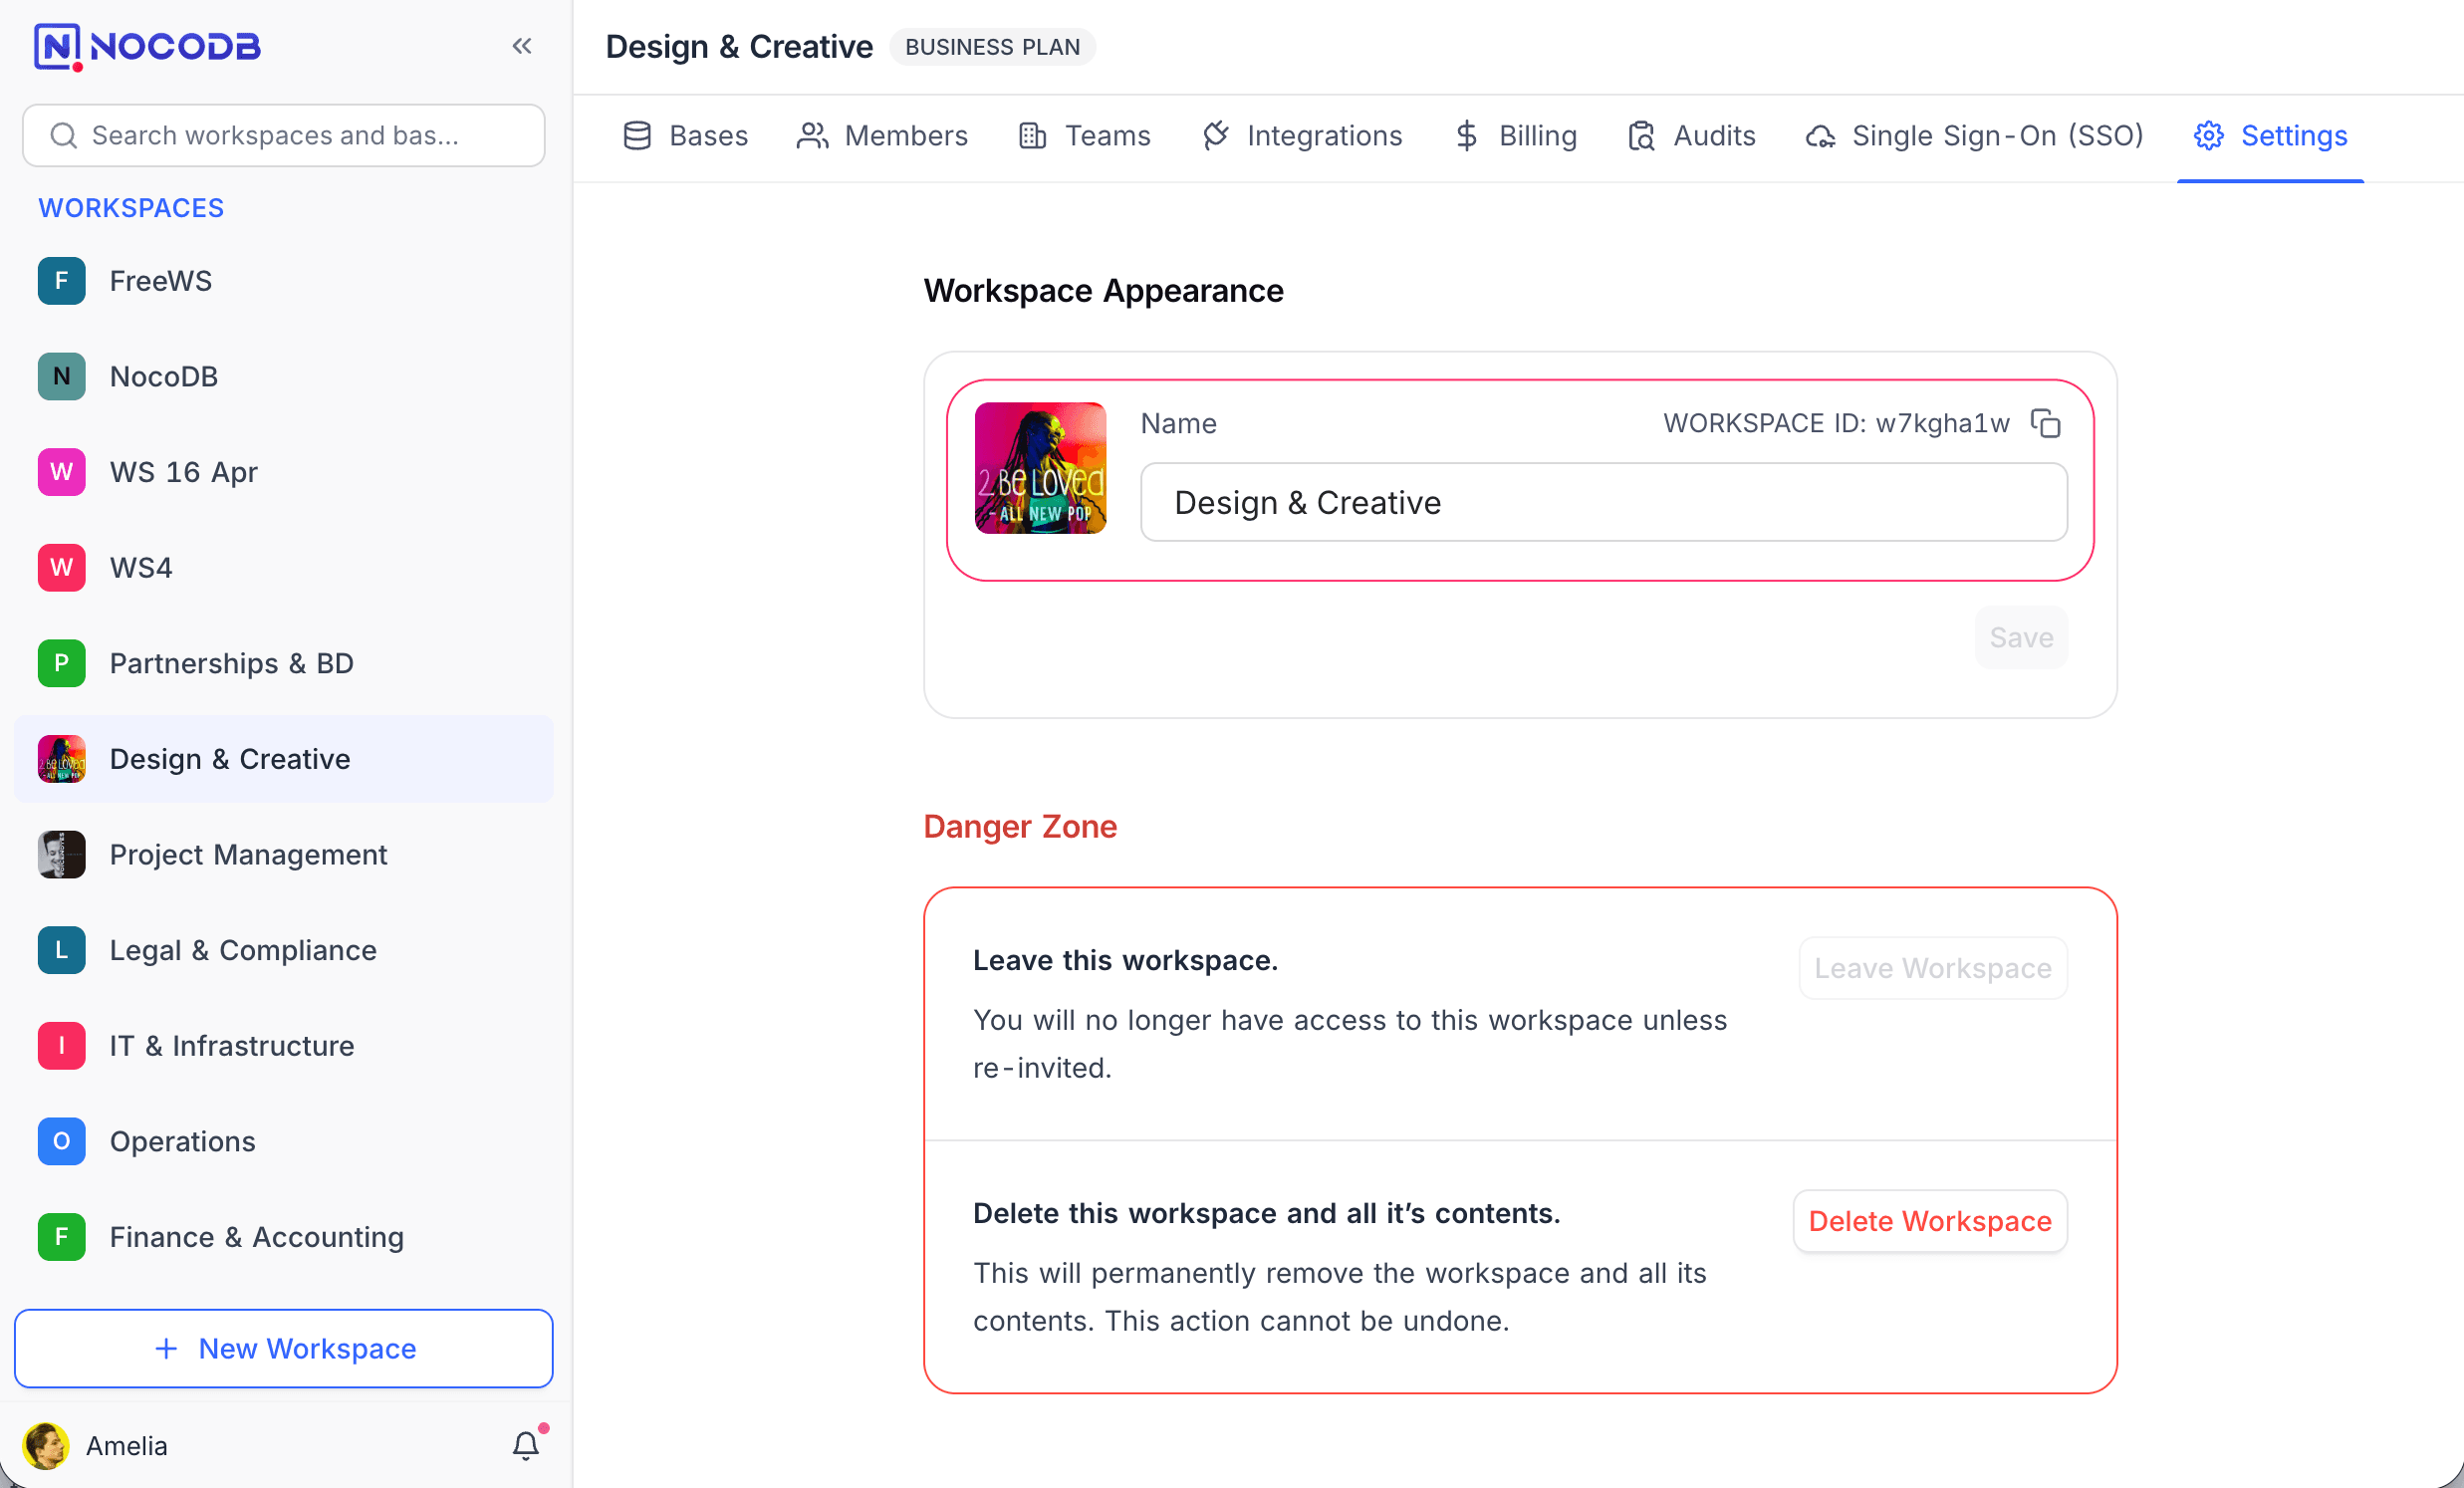This screenshot has height=1488, width=2464.
Task: Open the Bases tab
Action: [x=685, y=136]
